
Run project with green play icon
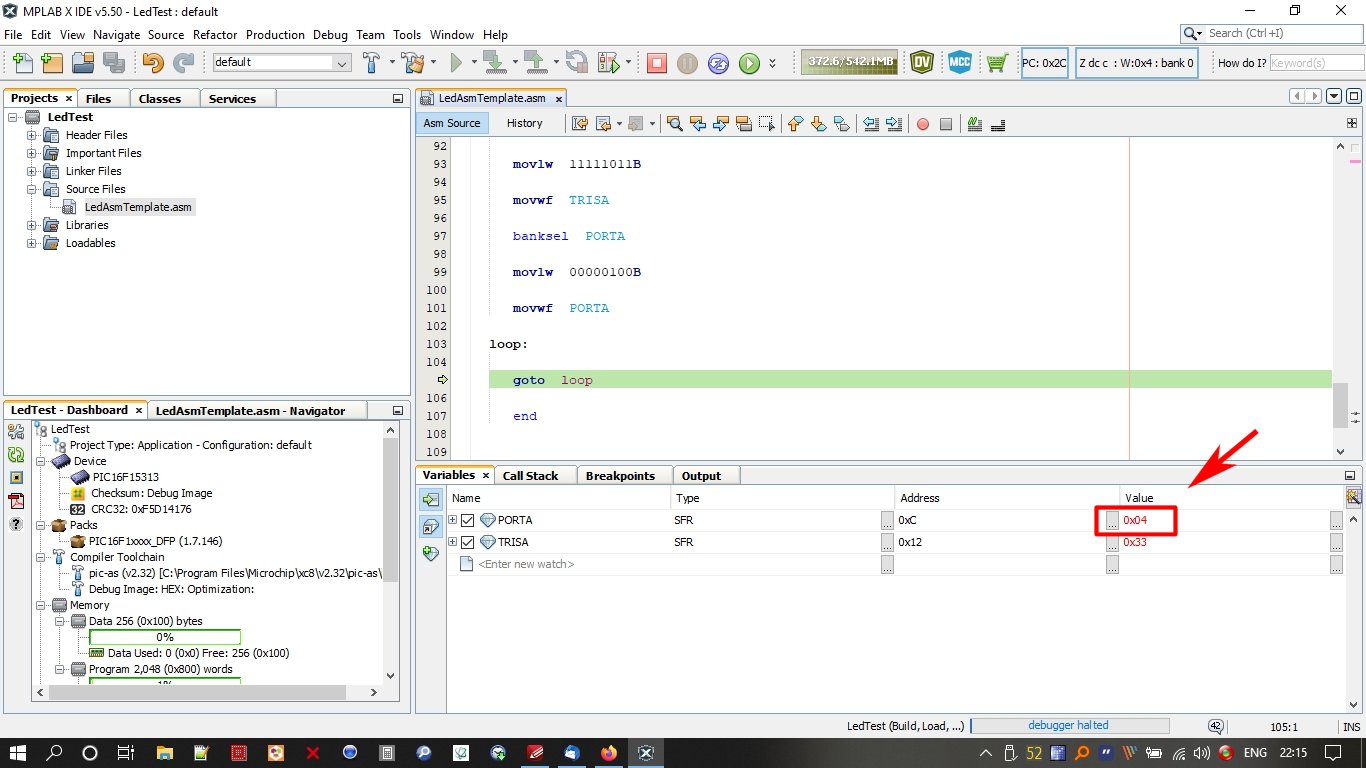[x=456, y=62]
